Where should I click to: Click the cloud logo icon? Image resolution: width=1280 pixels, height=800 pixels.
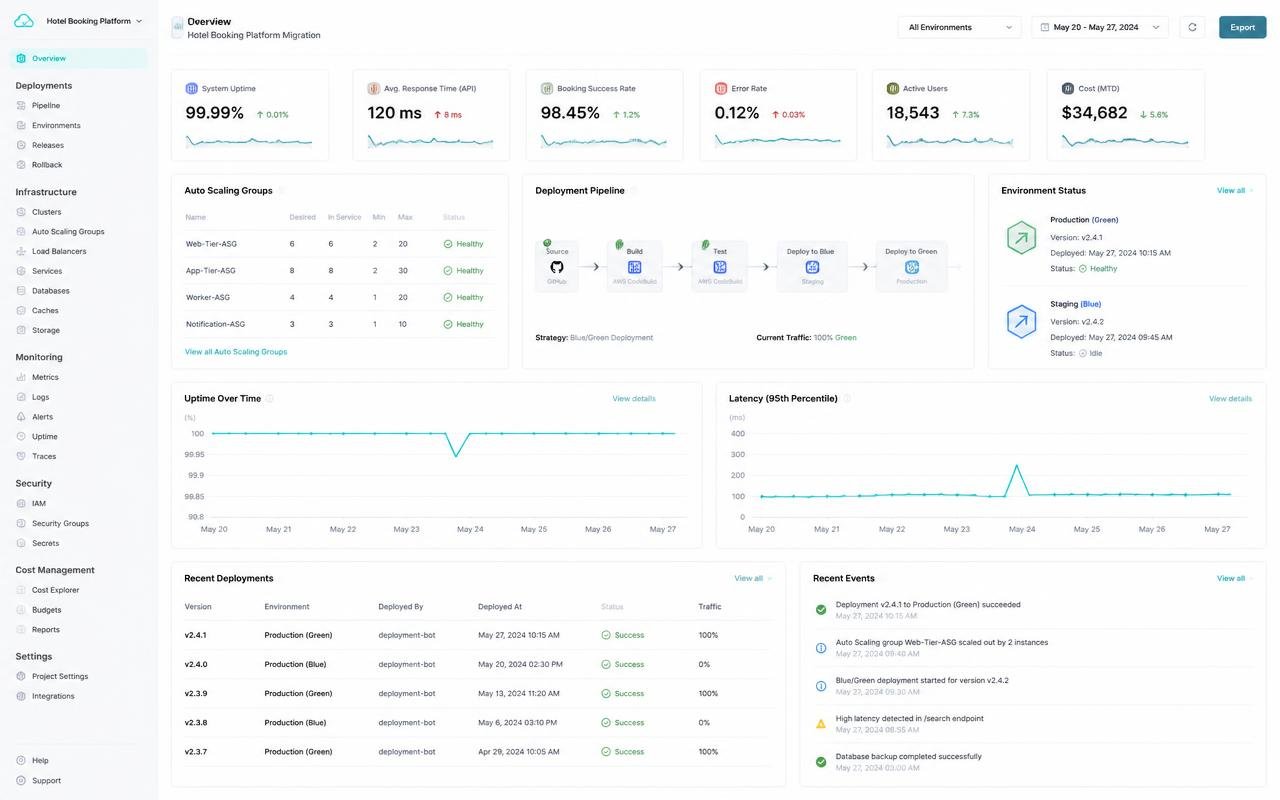coord(24,21)
